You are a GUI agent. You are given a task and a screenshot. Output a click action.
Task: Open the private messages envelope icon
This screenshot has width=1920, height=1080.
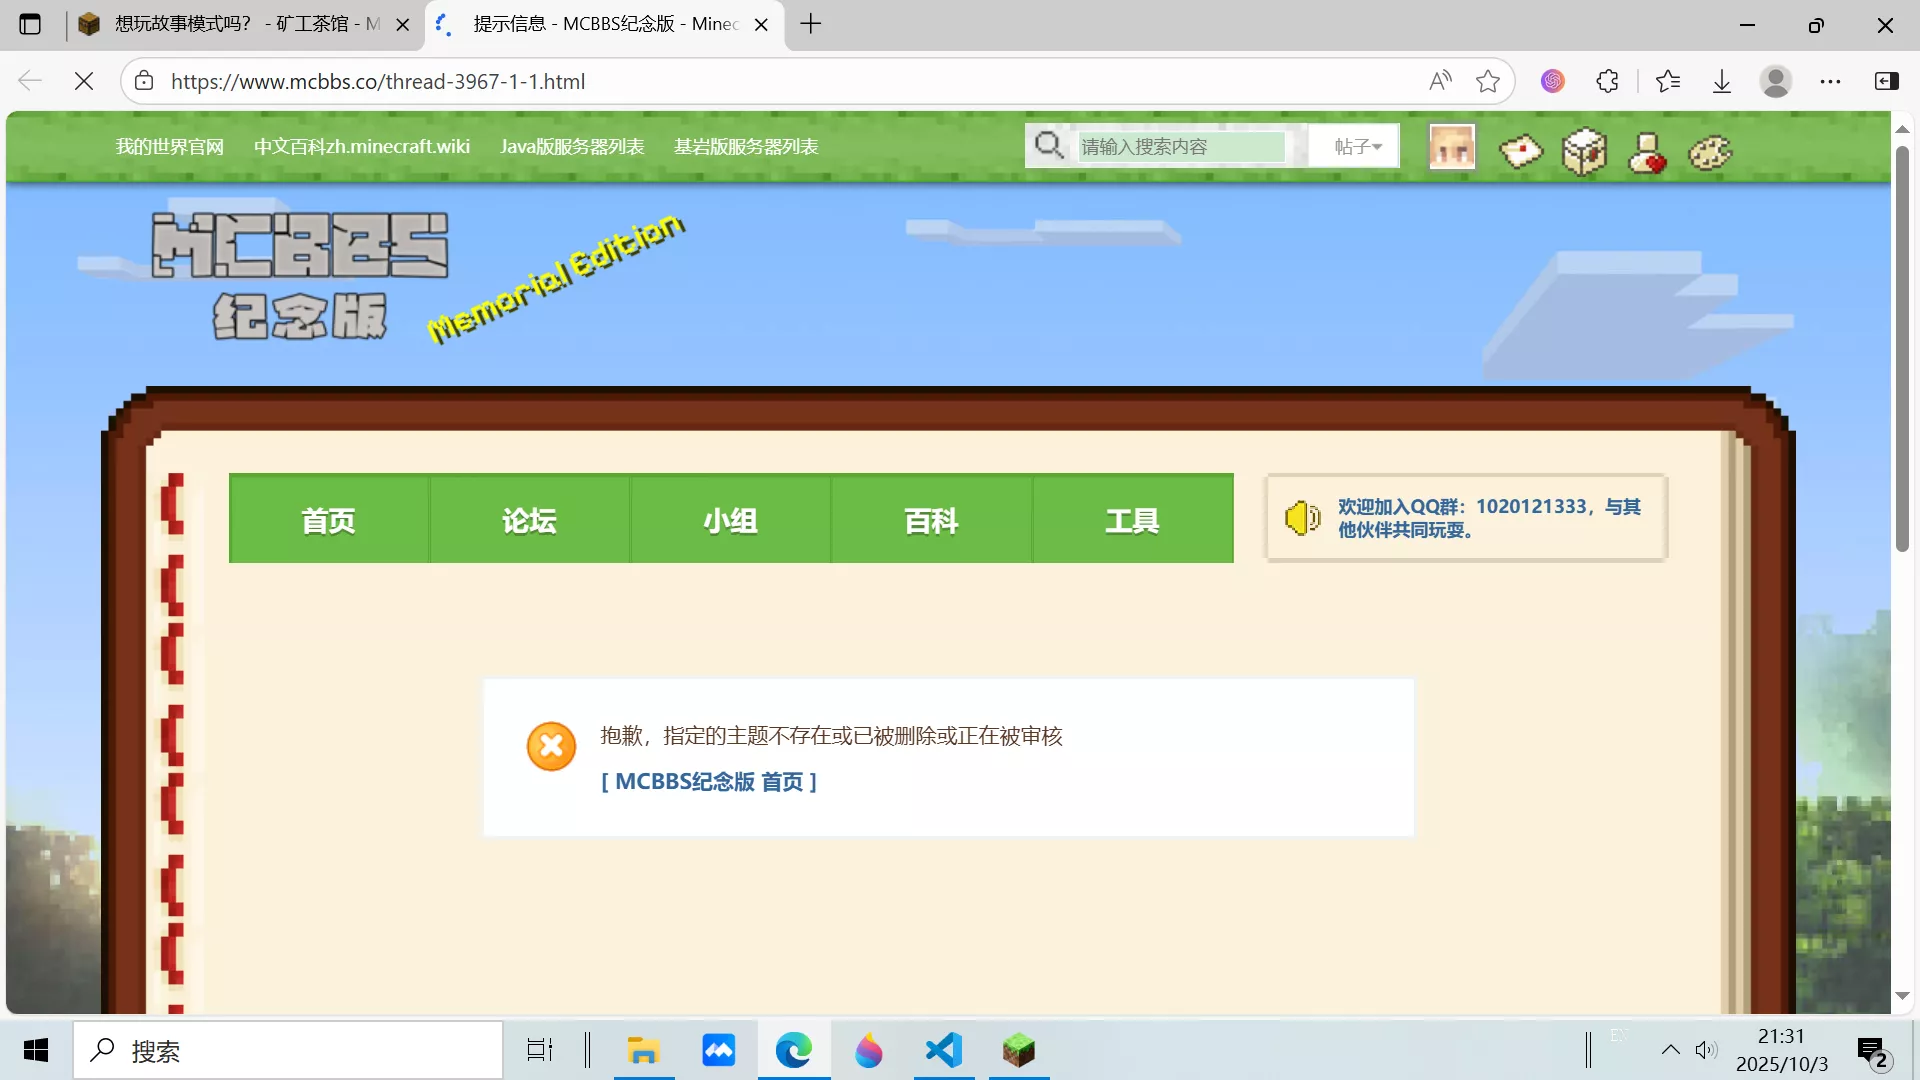[x=1519, y=151]
